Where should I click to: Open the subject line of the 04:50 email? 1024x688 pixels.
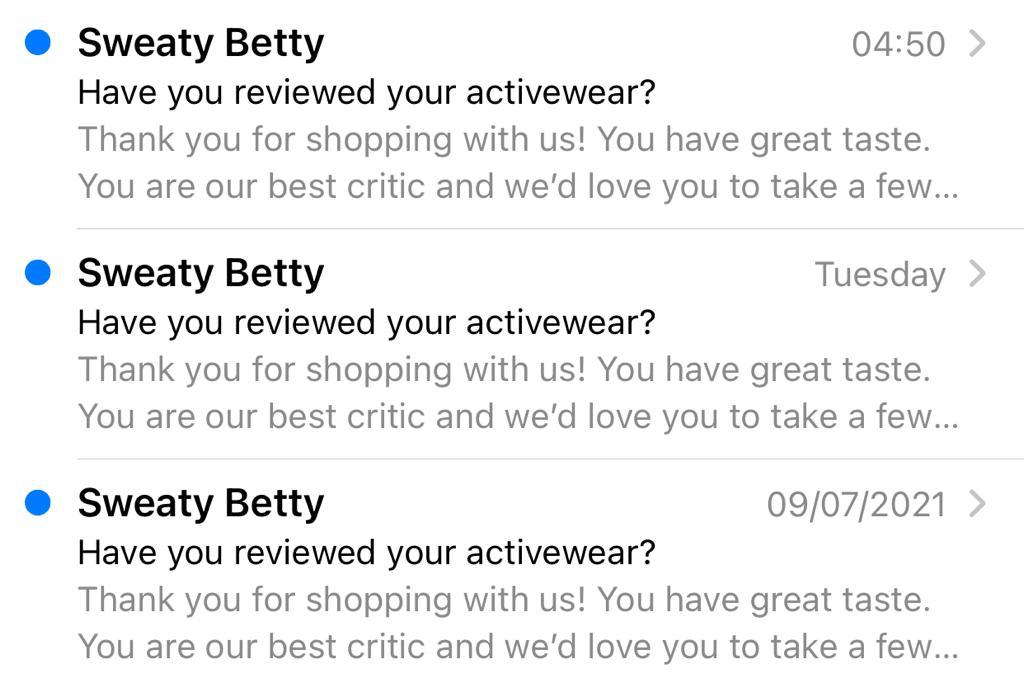point(366,93)
